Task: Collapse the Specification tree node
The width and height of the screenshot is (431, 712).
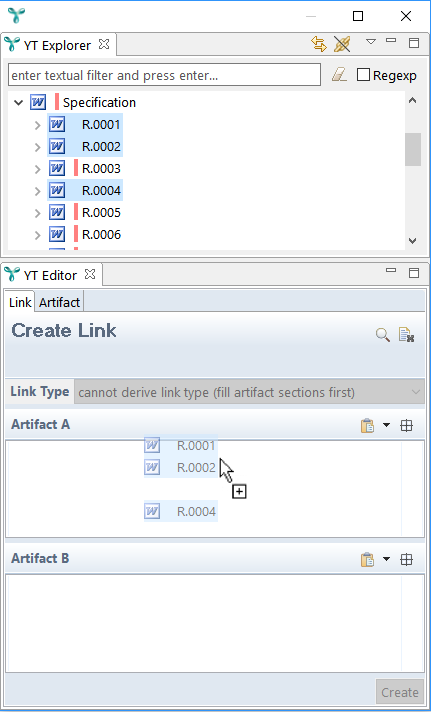Action: coord(19,103)
